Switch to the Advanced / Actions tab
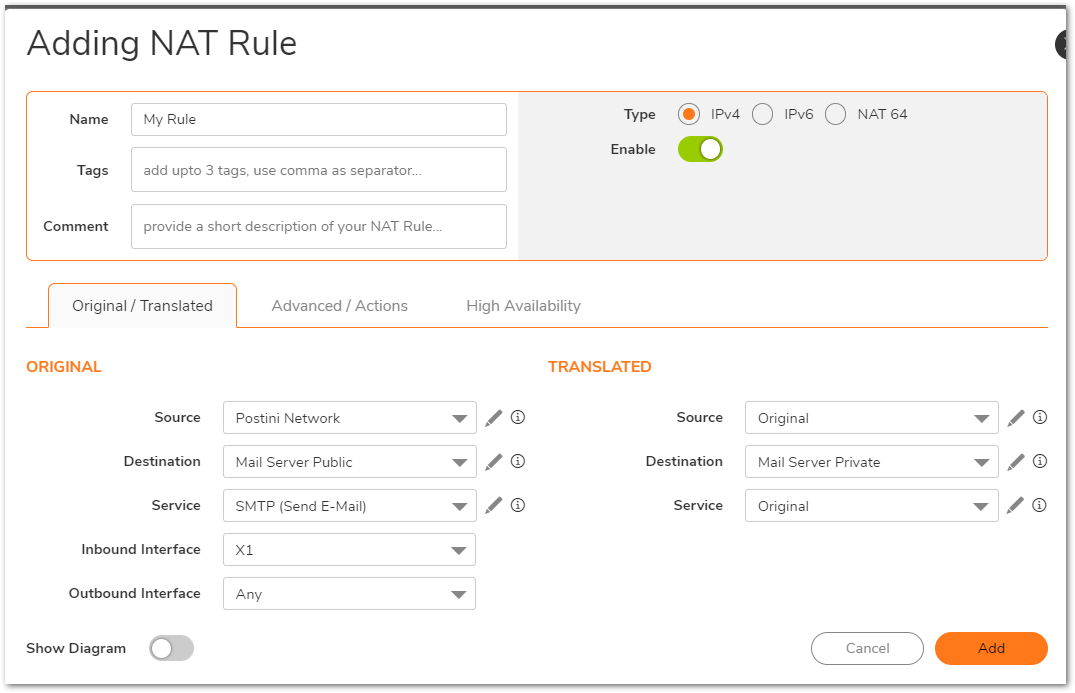 [339, 306]
